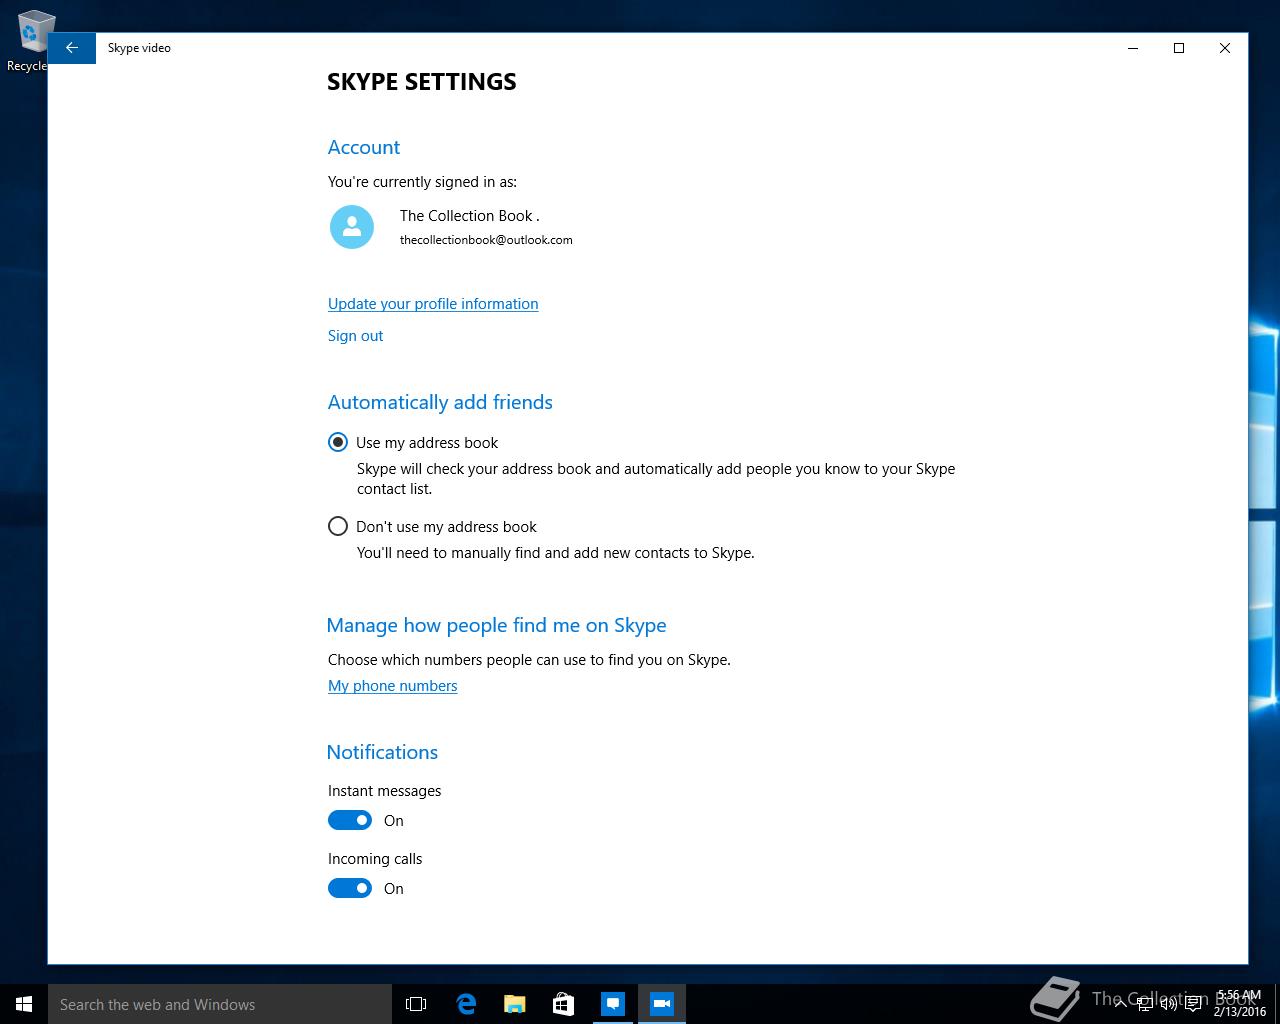The image size is (1280, 1024).
Task: Click the Skype video taskbar icon
Action: point(662,1004)
